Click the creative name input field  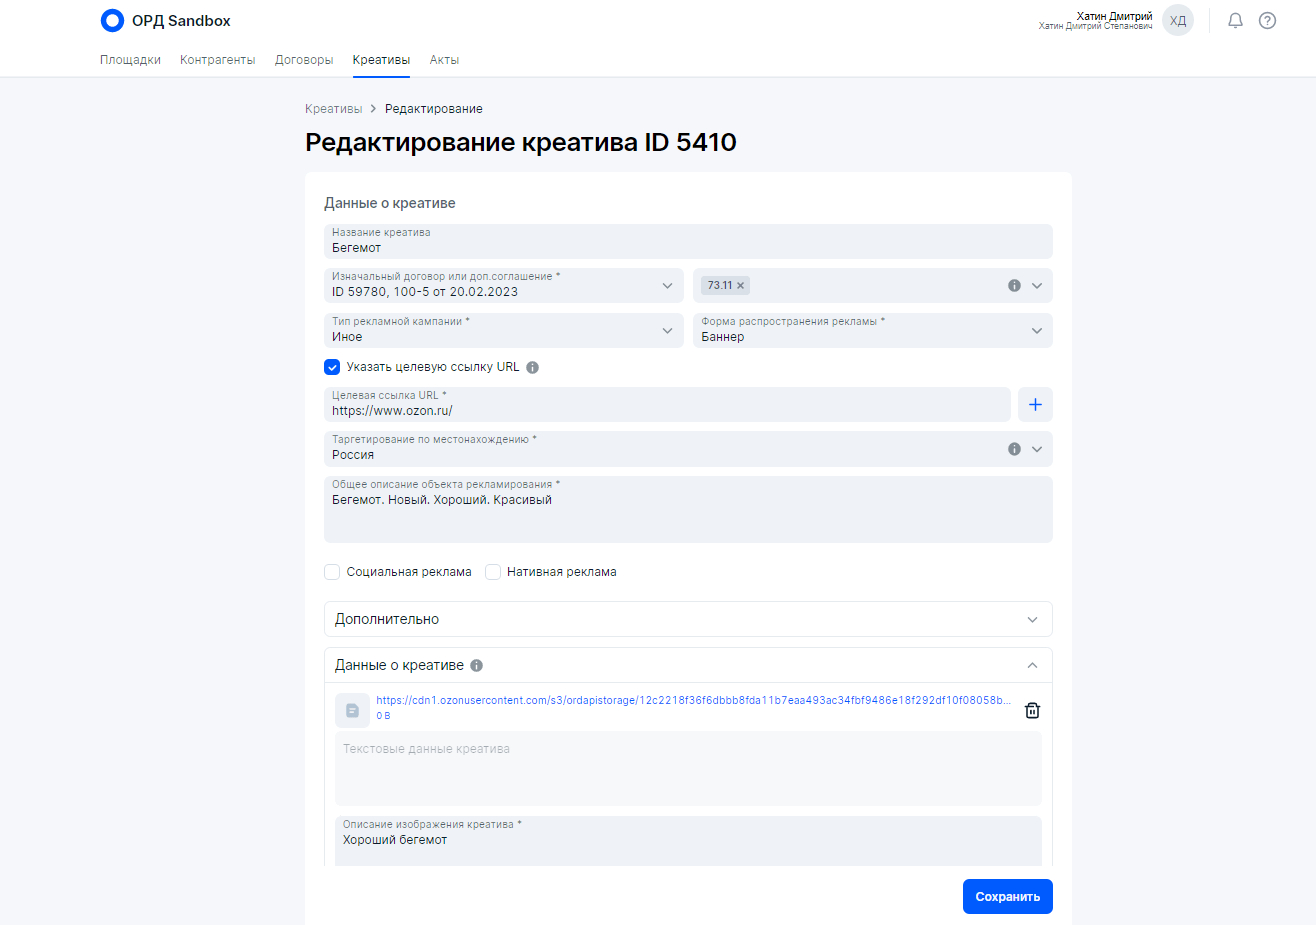(x=688, y=247)
